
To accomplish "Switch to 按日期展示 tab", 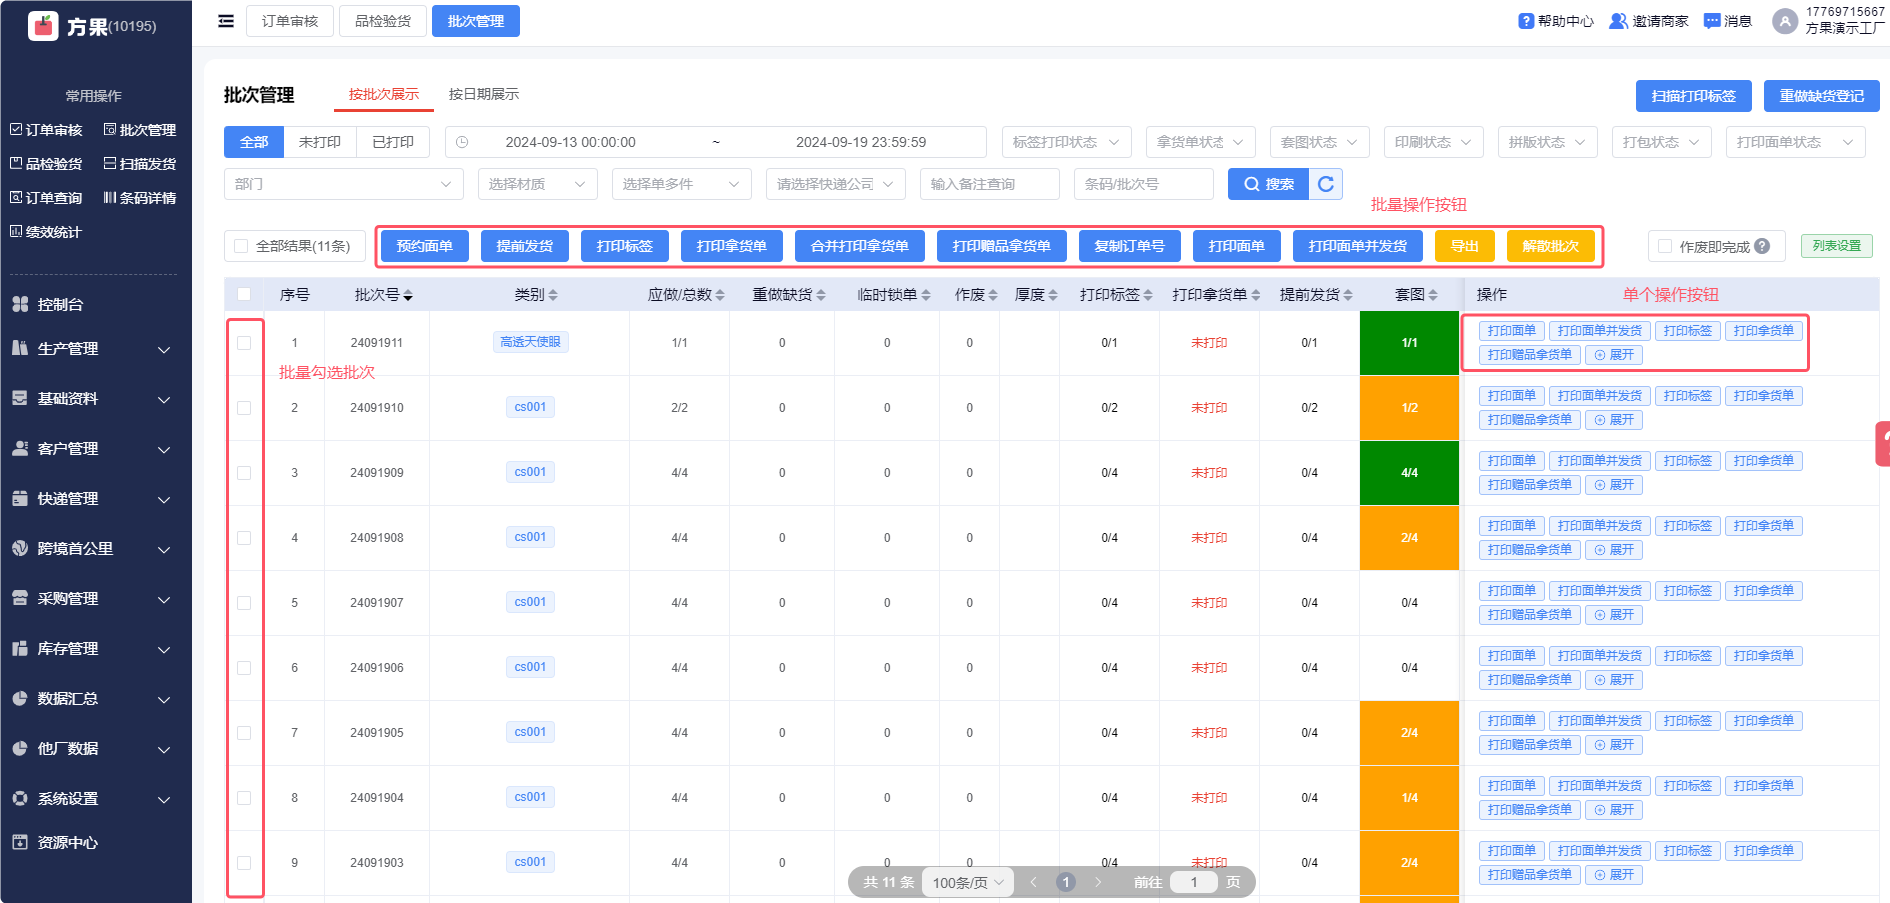I will coord(483,94).
